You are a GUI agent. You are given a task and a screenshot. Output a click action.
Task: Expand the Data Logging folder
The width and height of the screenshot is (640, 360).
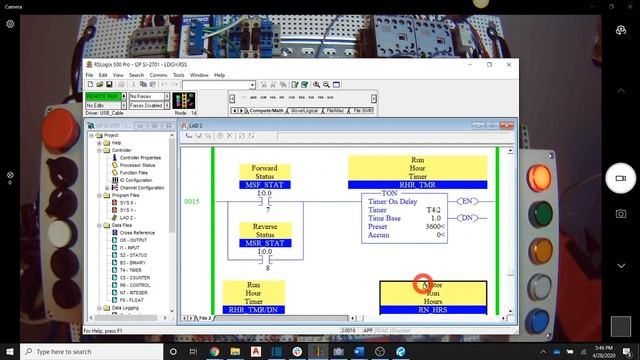99,308
